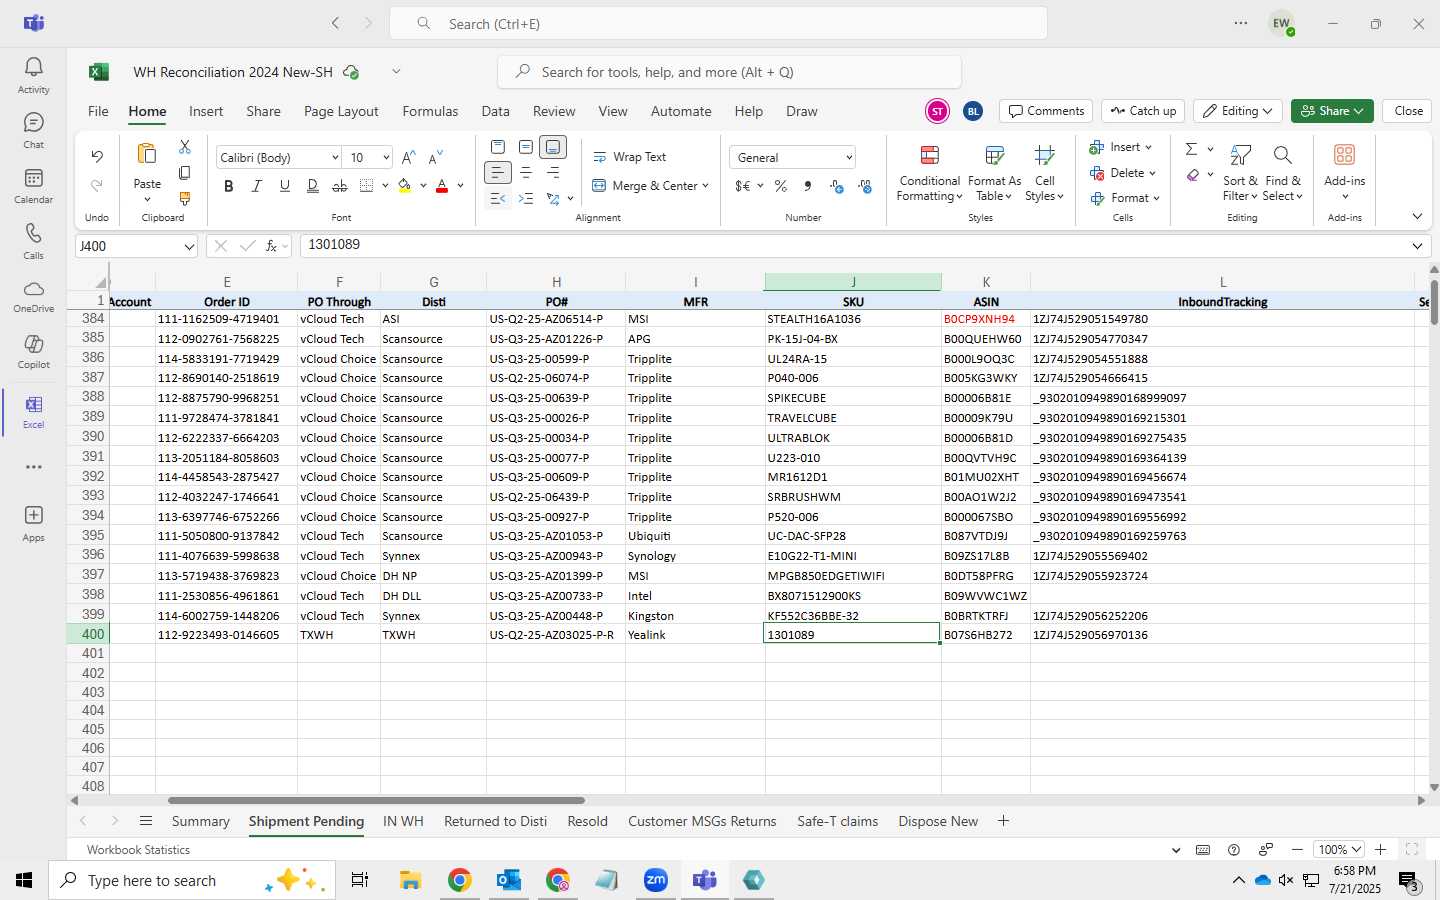
Task: Set top vertical alignment
Action: 498,147
